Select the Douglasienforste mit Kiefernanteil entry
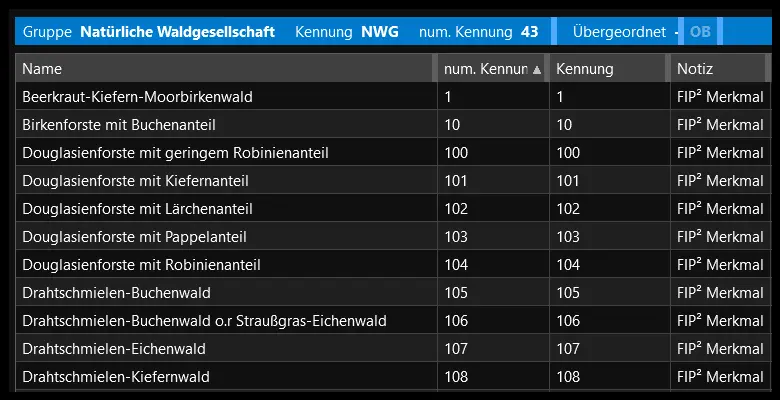The width and height of the screenshot is (780, 400). 135,181
